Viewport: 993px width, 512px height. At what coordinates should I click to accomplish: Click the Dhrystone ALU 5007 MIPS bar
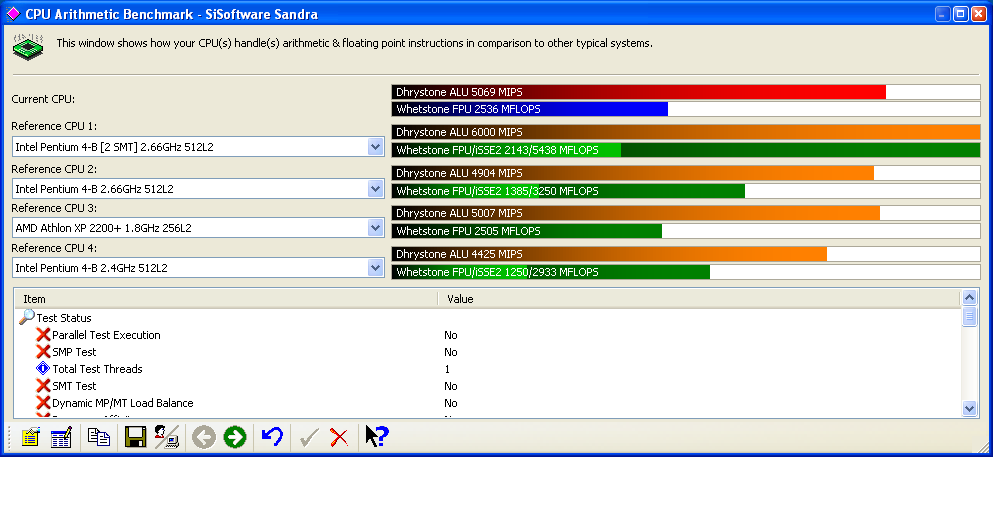(686, 213)
